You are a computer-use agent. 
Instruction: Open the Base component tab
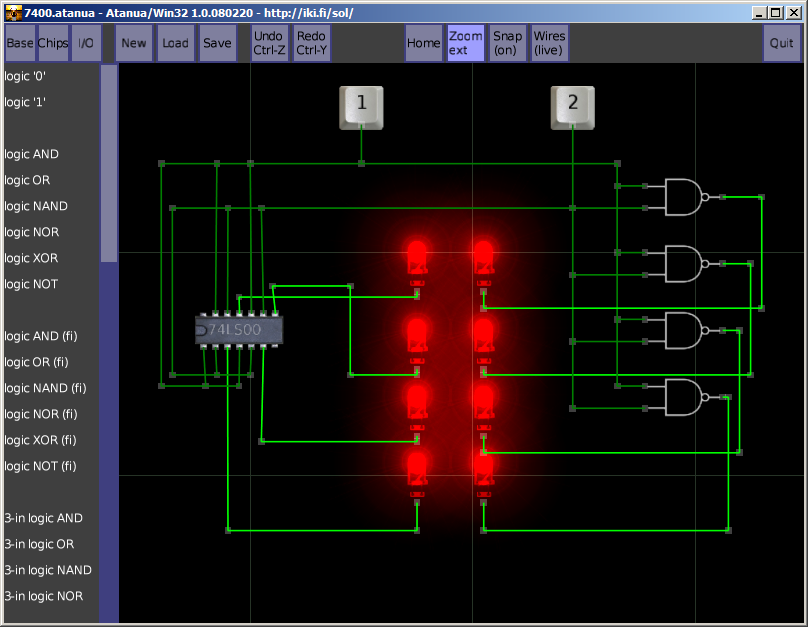pos(20,43)
